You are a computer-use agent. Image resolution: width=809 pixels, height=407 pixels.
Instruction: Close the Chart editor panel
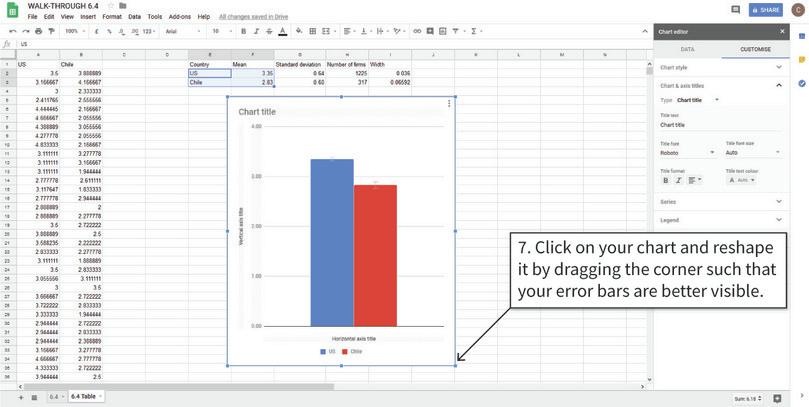(x=782, y=31)
